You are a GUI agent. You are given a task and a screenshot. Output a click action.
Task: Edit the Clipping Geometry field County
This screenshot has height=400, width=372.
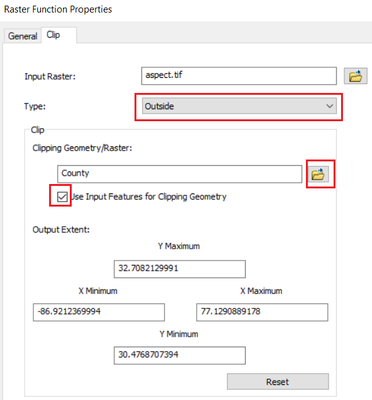(180, 174)
